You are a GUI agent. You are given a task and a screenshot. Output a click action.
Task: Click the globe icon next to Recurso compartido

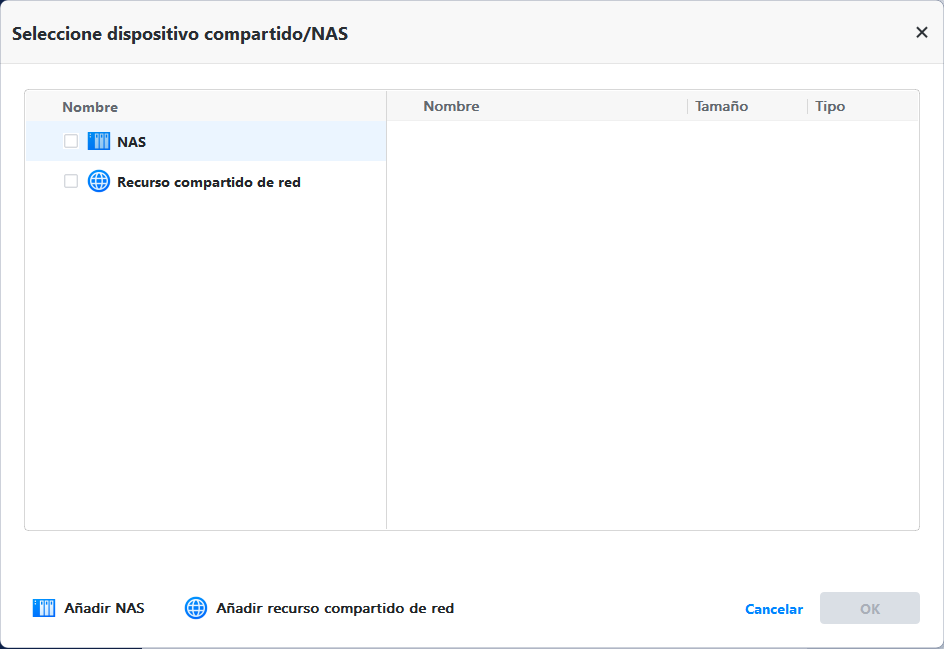tap(99, 181)
